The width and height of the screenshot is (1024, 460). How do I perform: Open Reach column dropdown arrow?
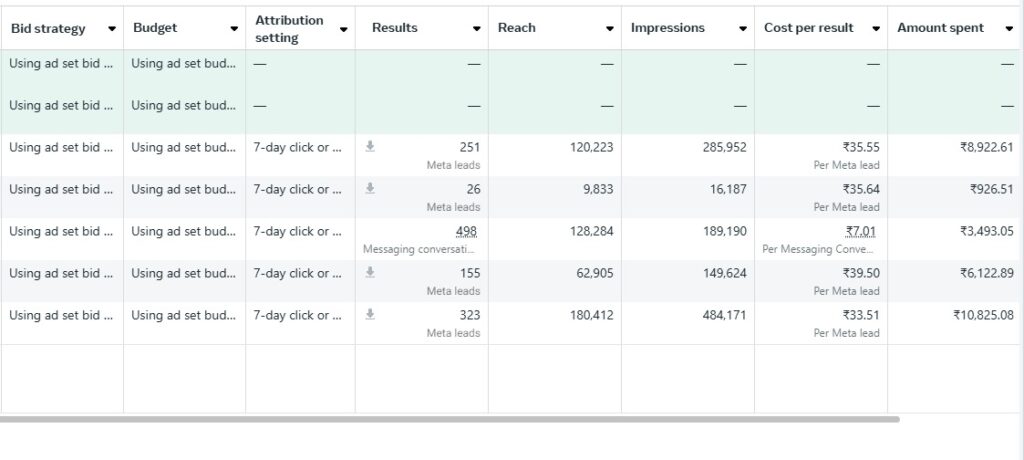[609, 29]
